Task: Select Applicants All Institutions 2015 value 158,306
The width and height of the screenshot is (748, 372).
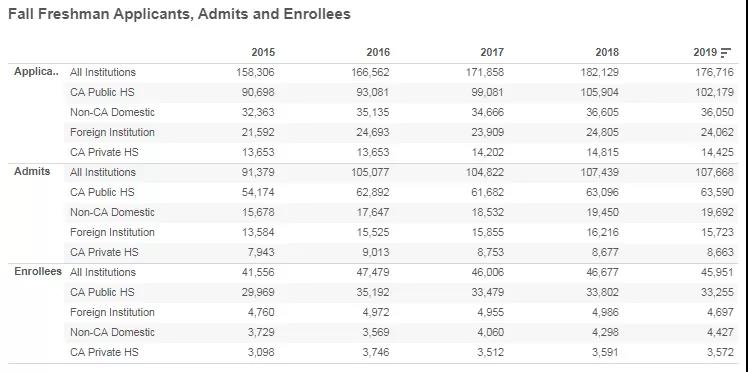Action: pyautogui.click(x=255, y=72)
